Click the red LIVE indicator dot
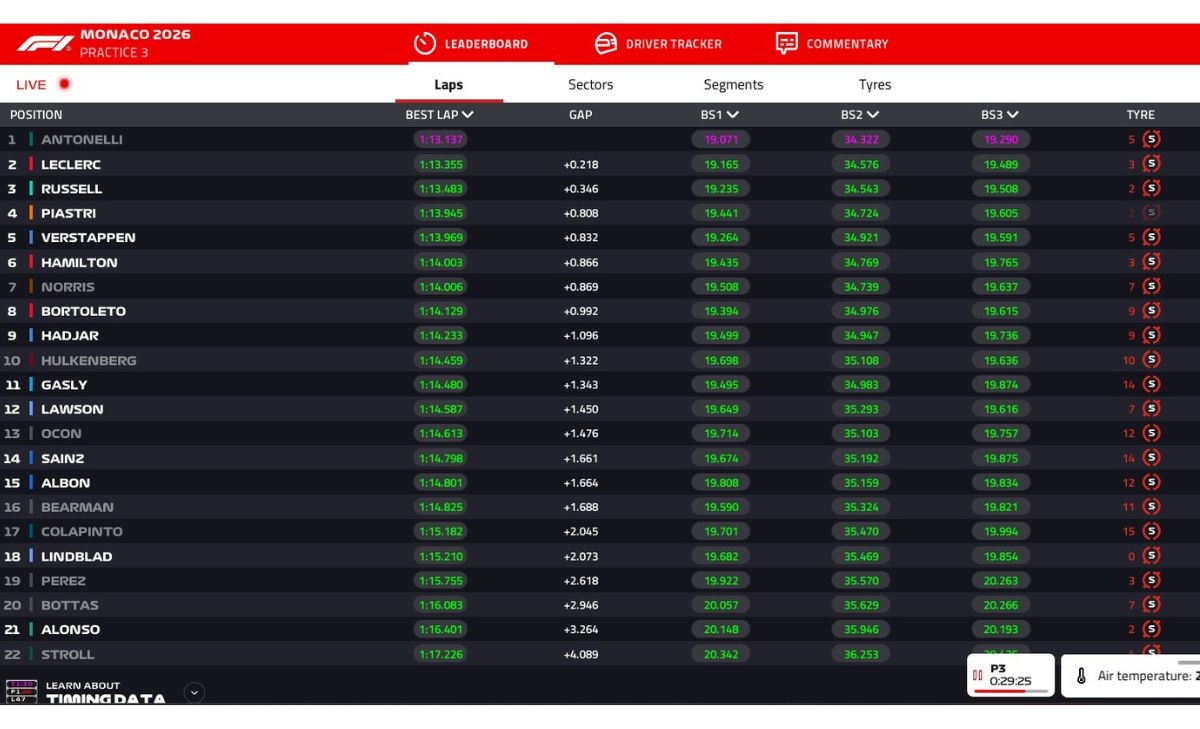 click(x=64, y=84)
